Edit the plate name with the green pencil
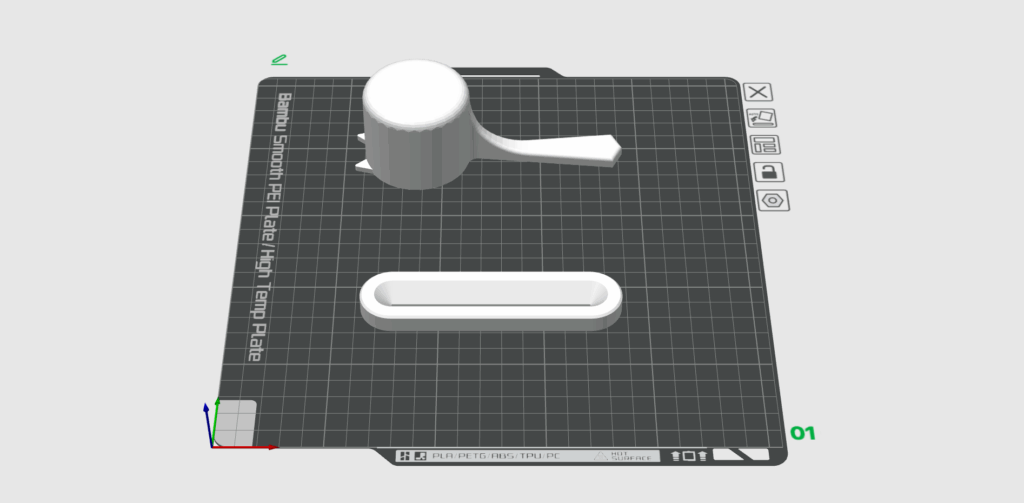 pos(279,60)
